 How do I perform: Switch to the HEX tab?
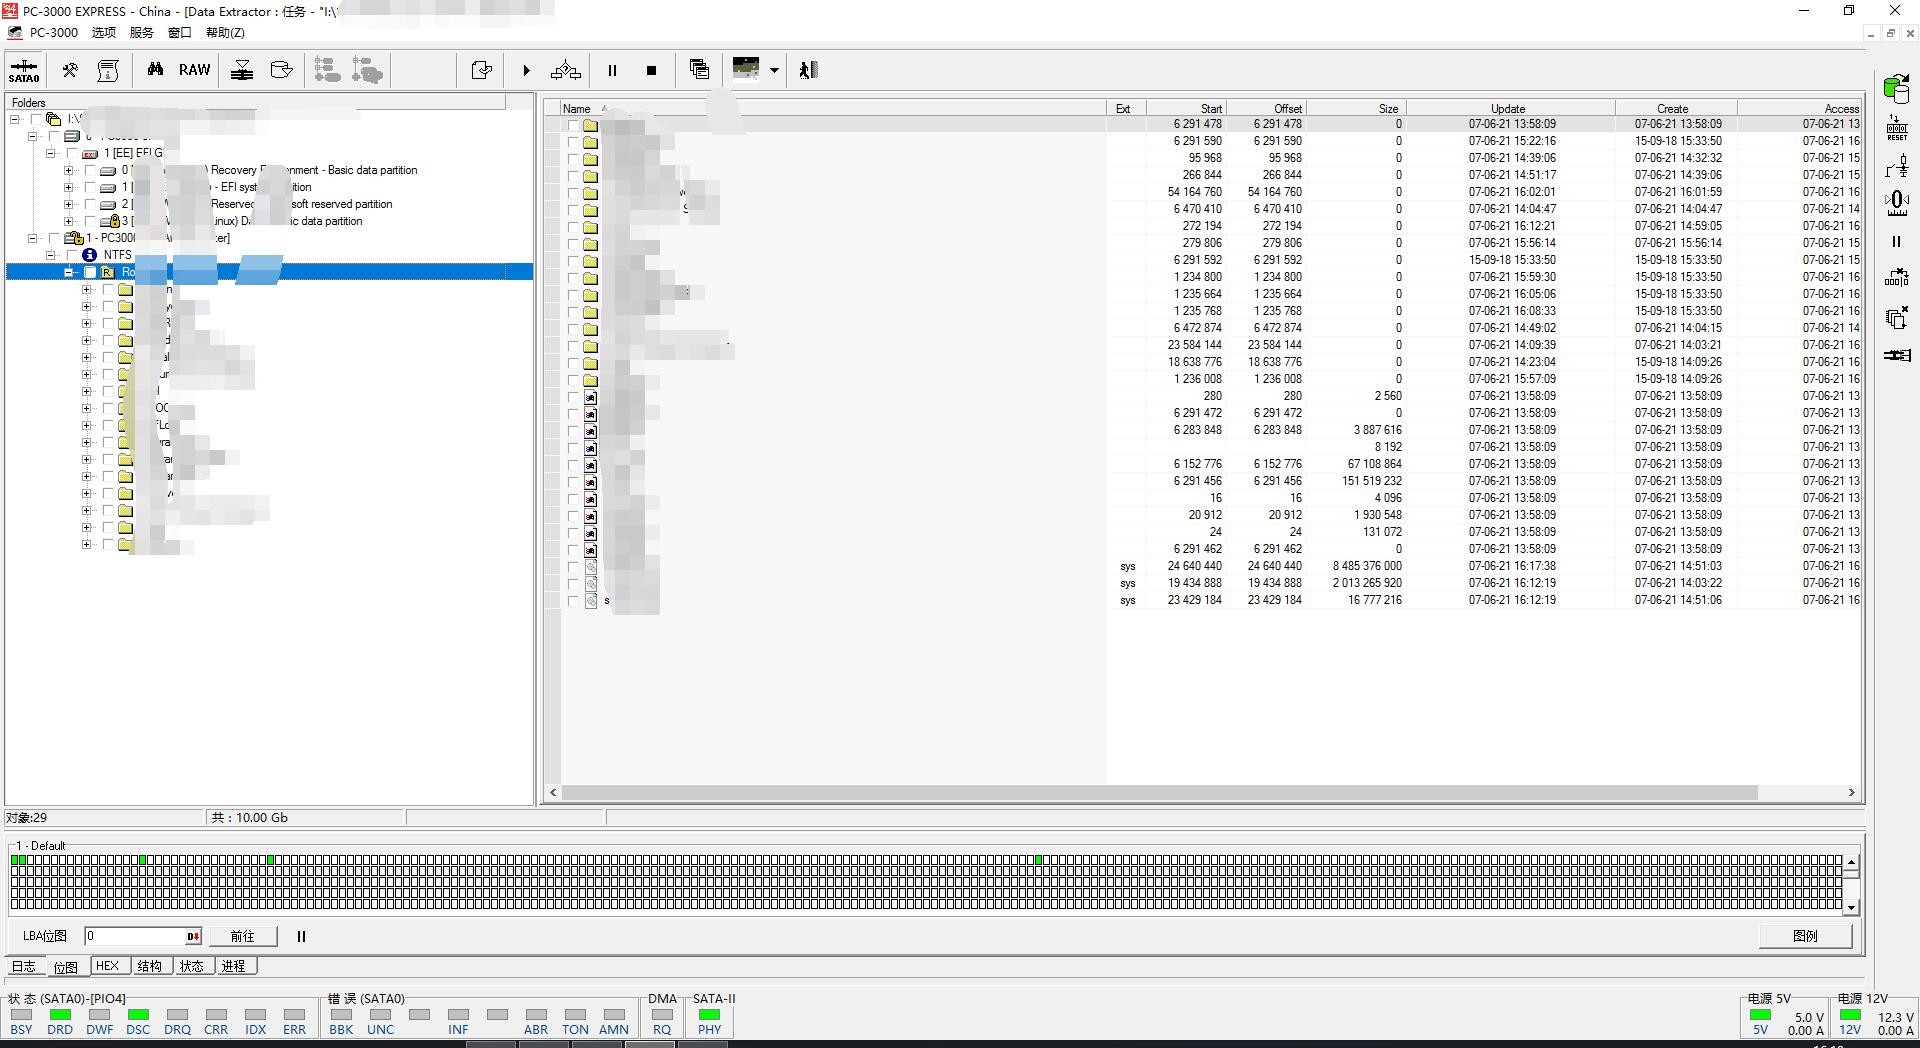[107, 966]
